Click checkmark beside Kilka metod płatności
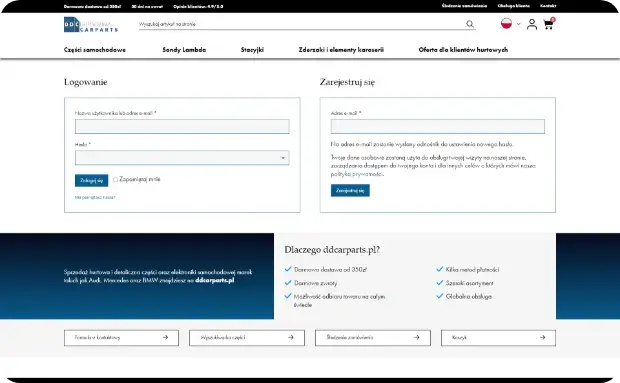The image size is (620, 383). 440,269
